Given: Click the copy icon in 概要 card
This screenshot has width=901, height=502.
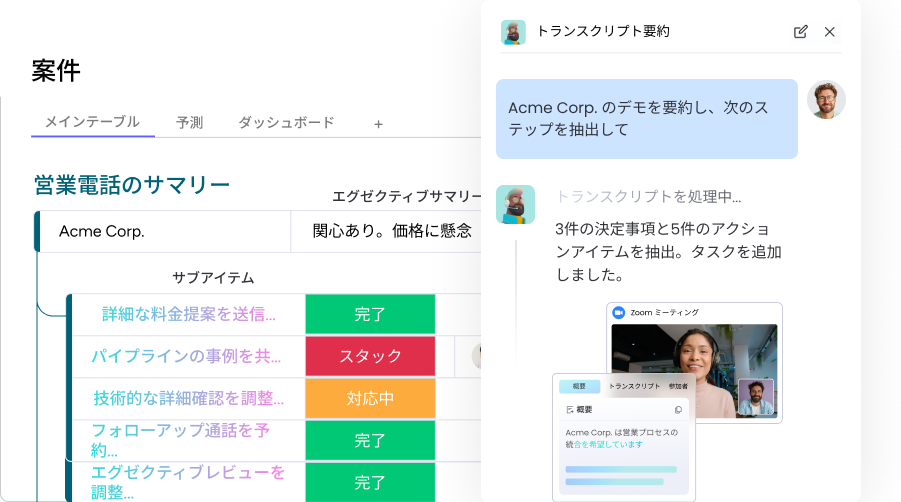Looking at the screenshot, I should [678, 410].
